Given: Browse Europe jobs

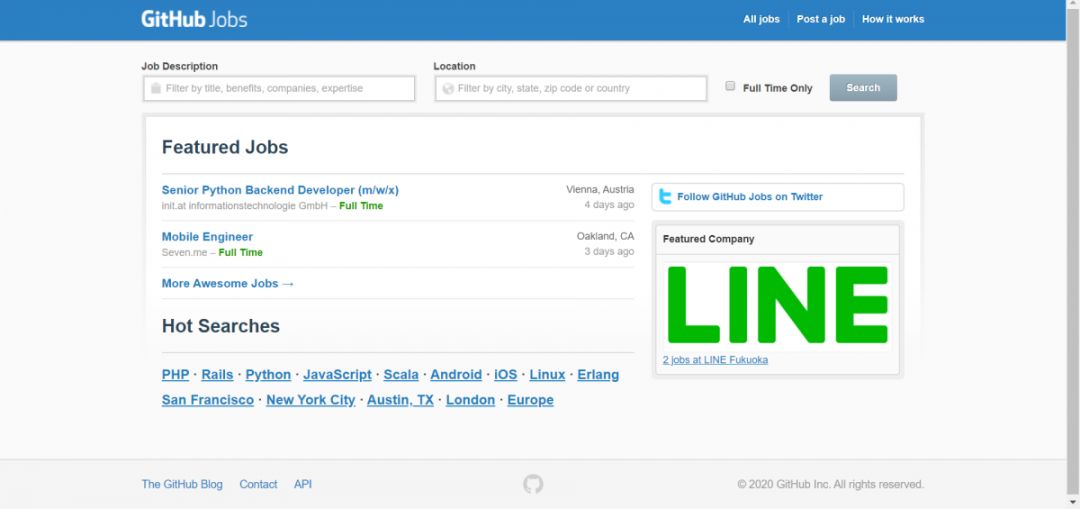Looking at the screenshot, I should pyautogui.click(x=530, y=400).
